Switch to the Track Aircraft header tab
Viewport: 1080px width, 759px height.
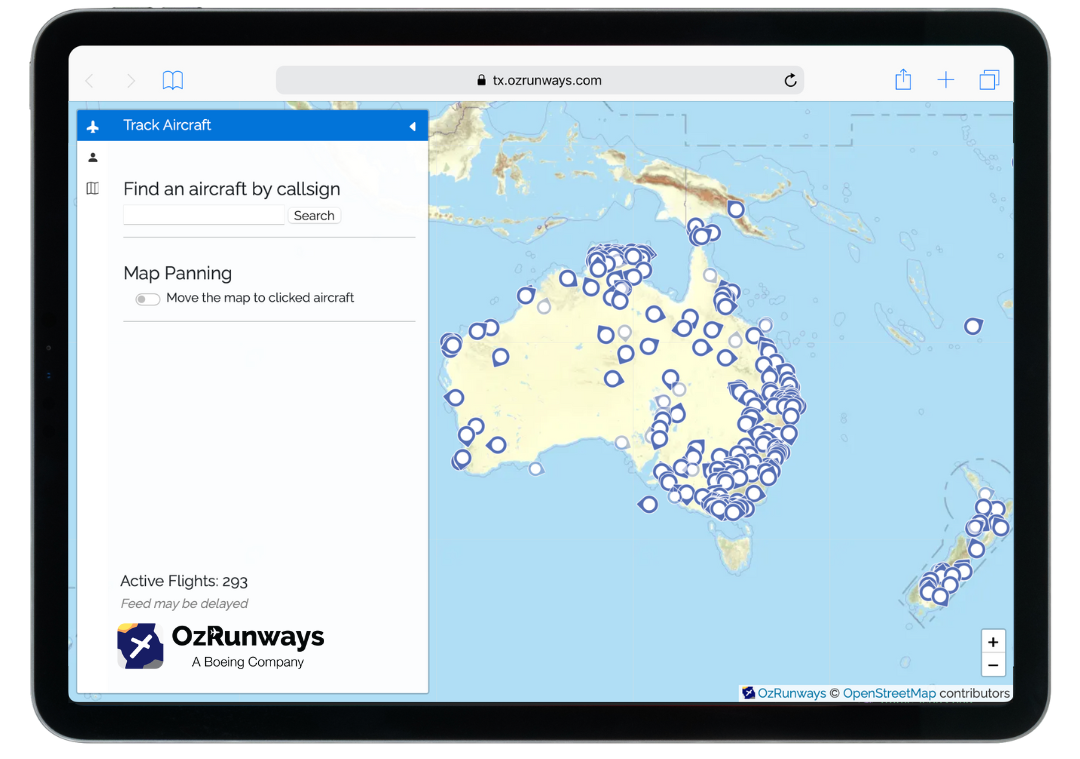(166, 125)
